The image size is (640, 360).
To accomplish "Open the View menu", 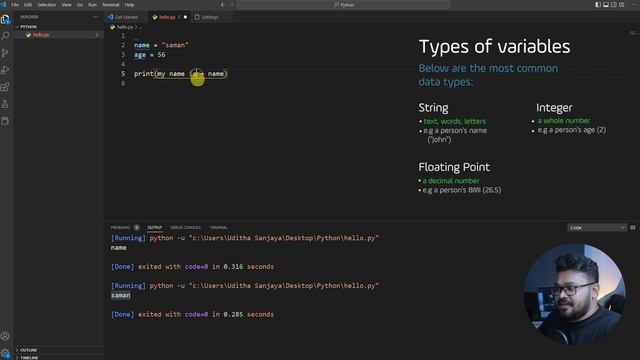I will (67, 4).
